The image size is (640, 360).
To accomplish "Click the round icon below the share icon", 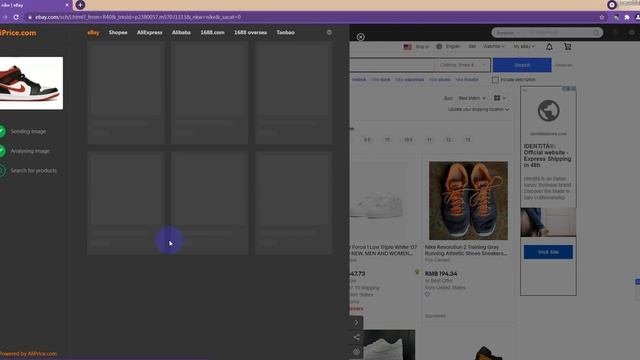I will 356,351.
